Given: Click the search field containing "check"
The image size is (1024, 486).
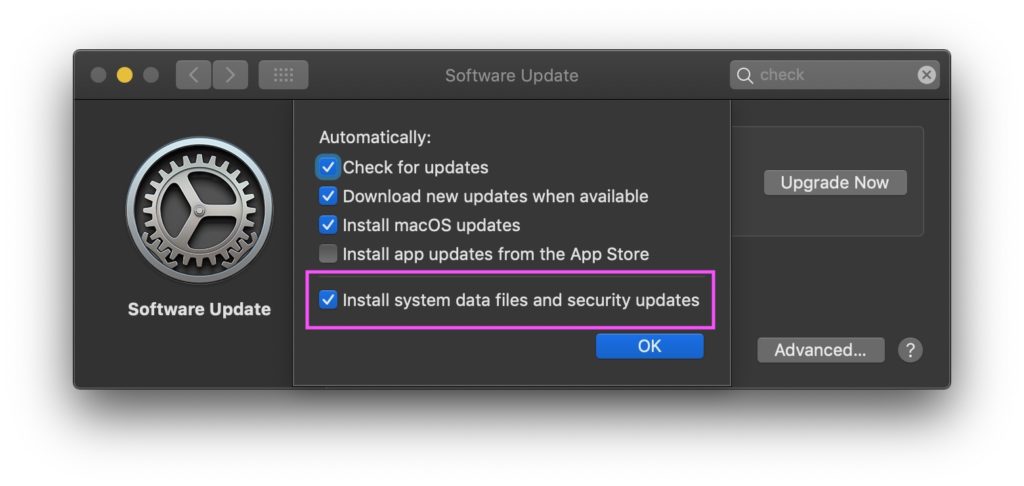Looking at the screenshot, I should pos(835,75).
